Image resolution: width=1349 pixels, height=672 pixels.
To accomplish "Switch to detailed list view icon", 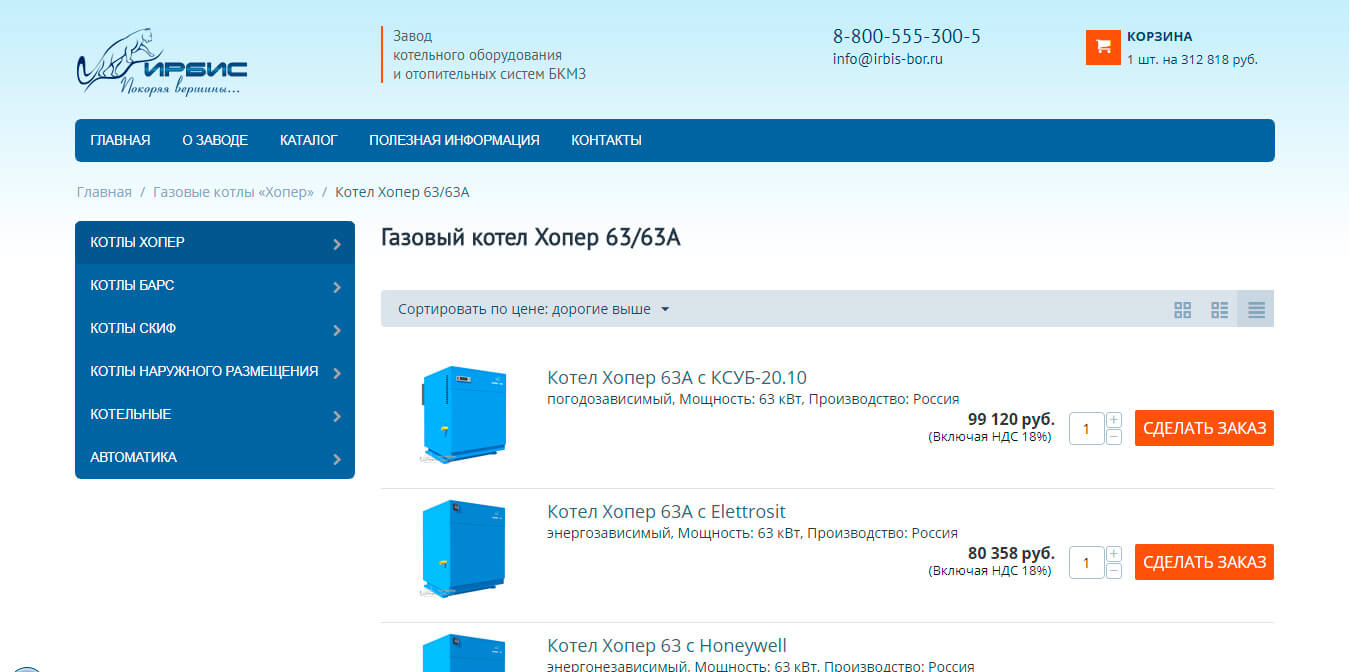I will 1219,310.
